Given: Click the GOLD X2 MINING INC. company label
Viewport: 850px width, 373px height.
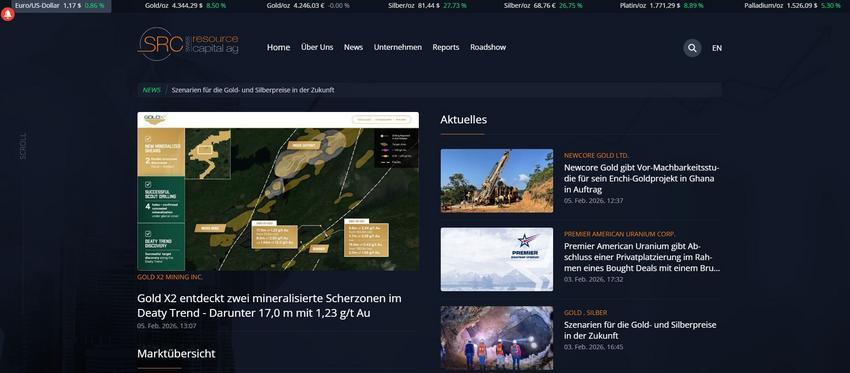Looking at the screenshot, I should (x=170, y=277).
